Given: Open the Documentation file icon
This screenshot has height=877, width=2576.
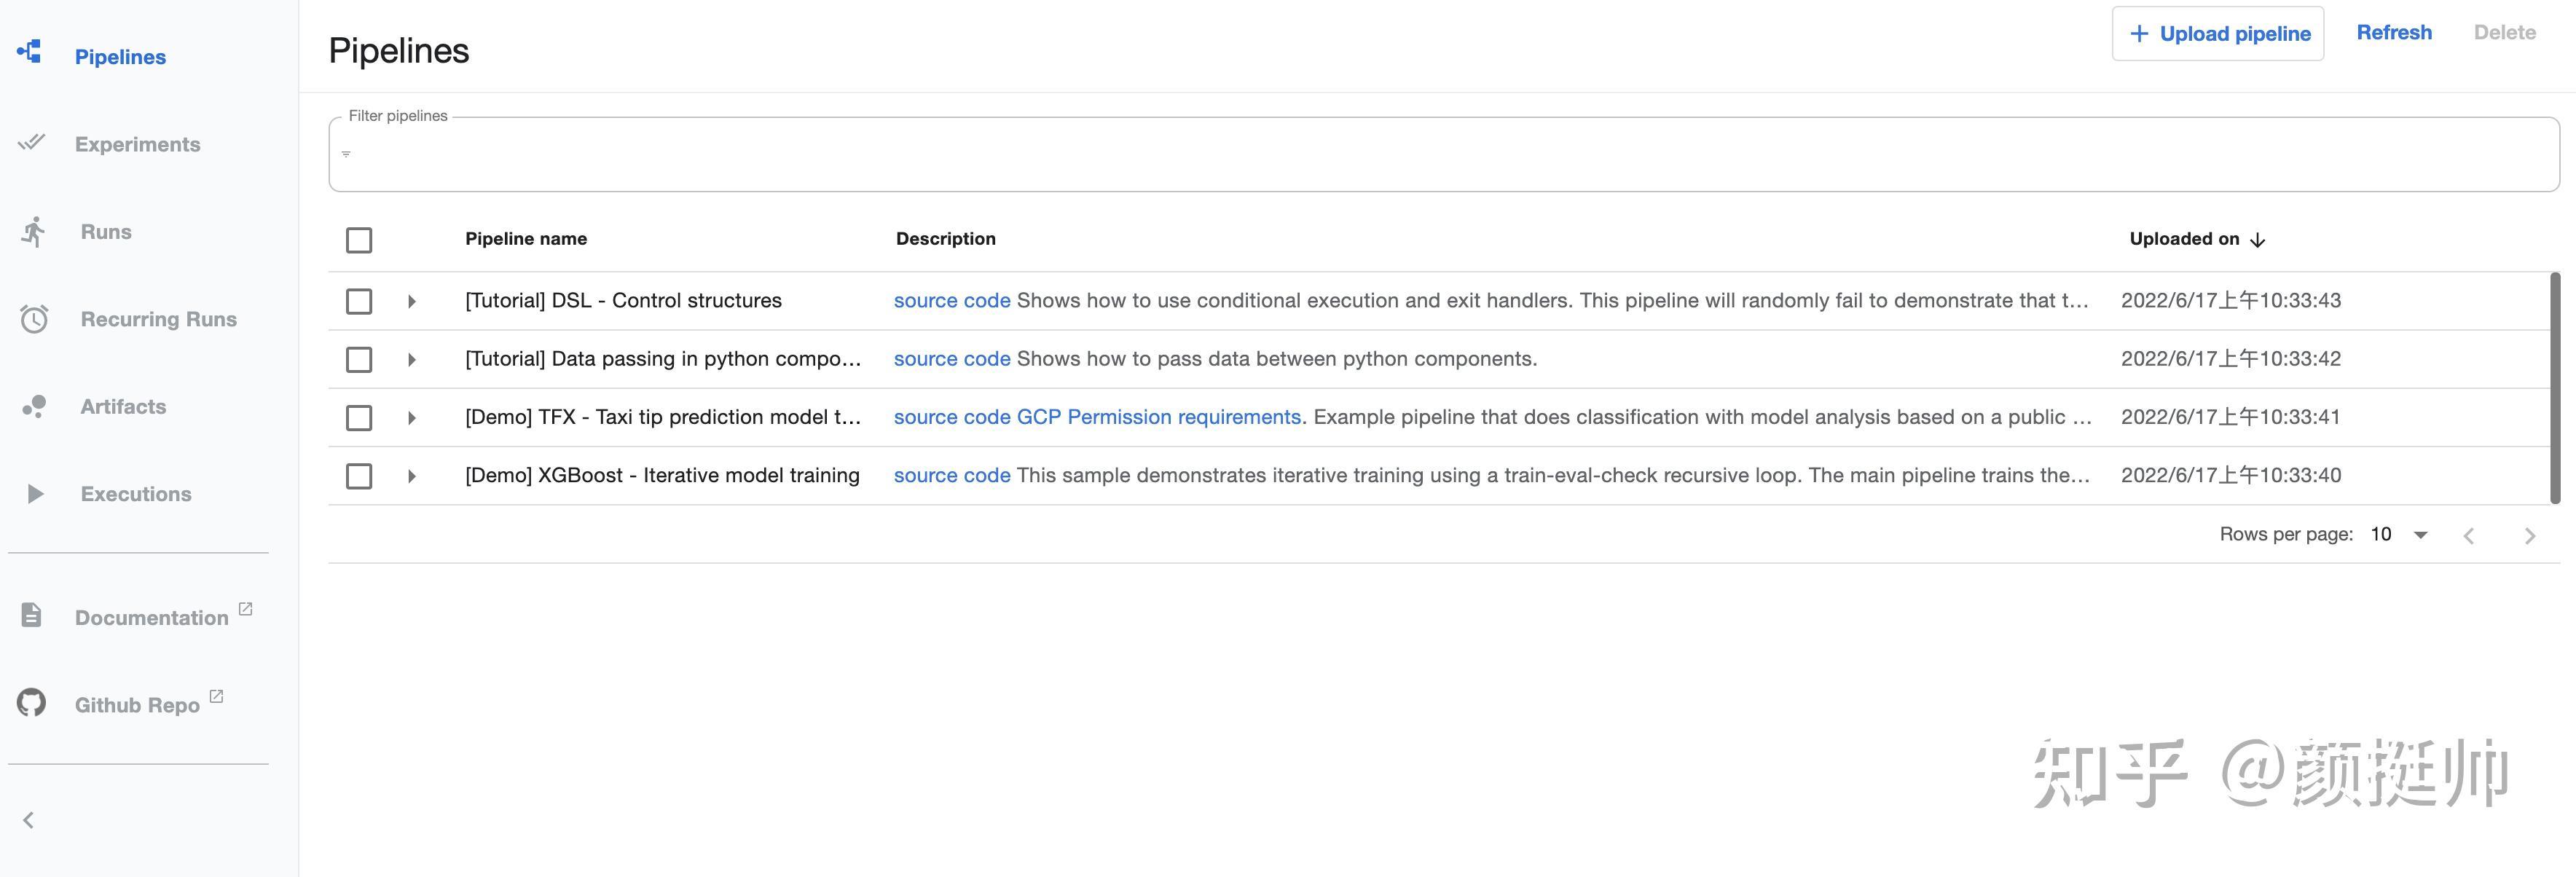Looking at the screenshot, I should tap(31, 615).
